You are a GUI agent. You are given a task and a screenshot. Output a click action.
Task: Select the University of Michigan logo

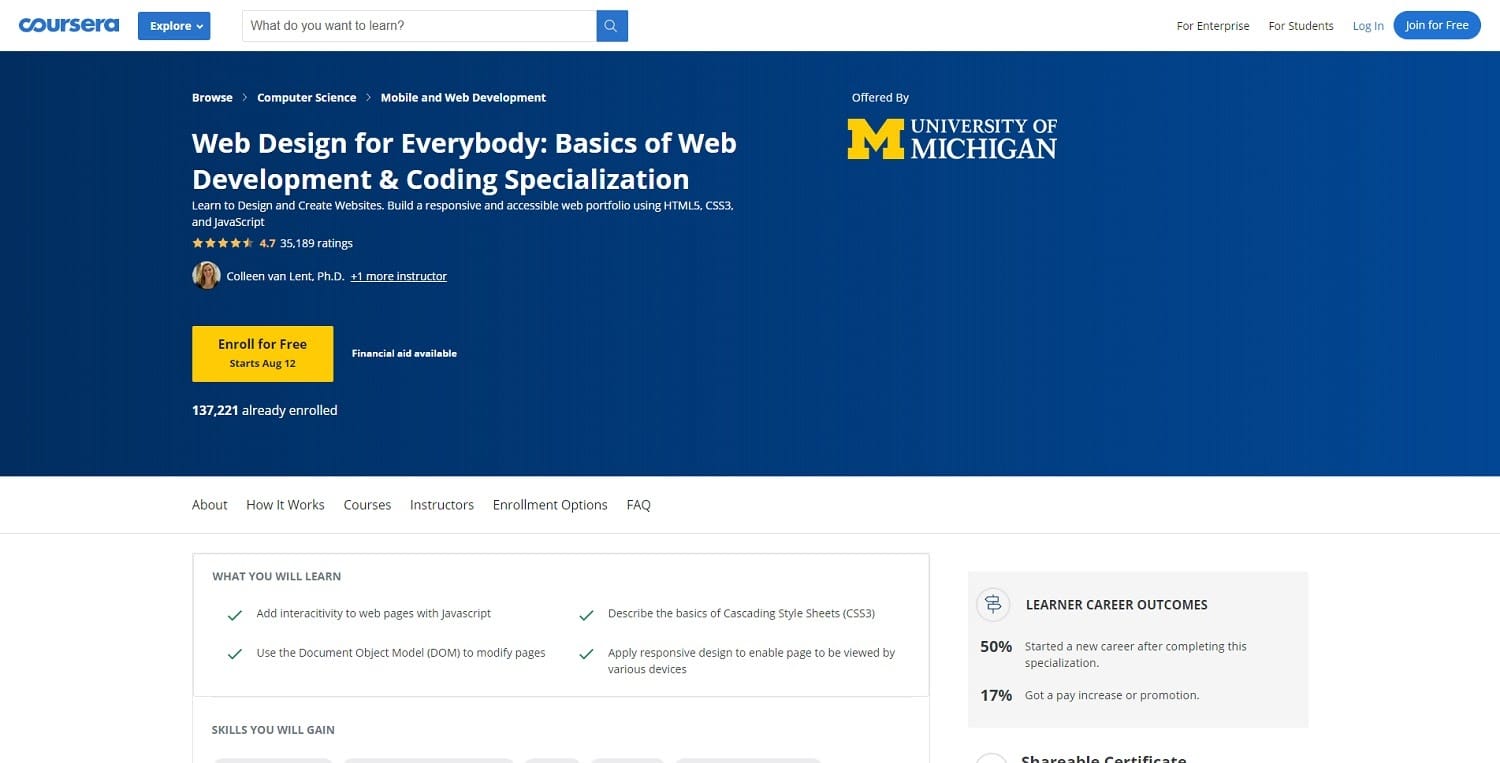tap(951, 138)
